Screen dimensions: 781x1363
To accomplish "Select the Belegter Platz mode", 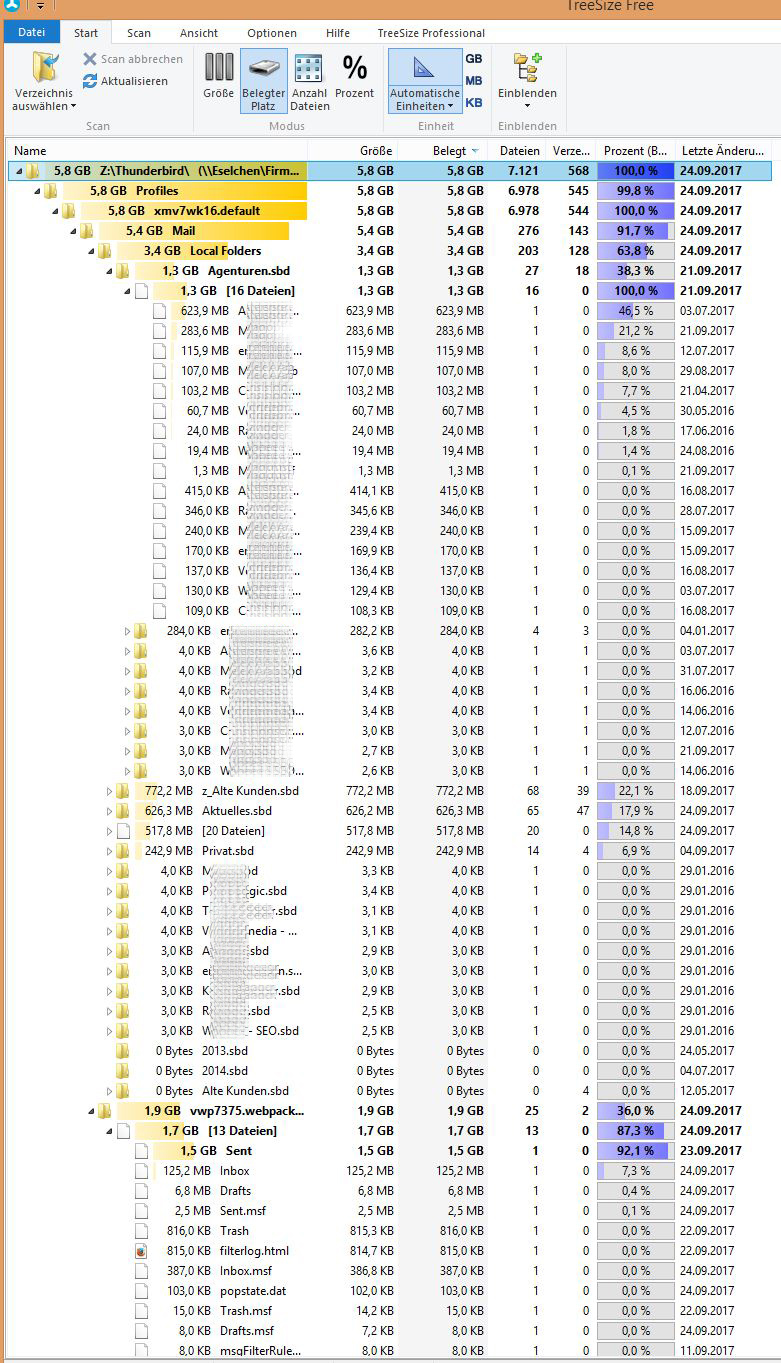I will (x=263, y=82).
